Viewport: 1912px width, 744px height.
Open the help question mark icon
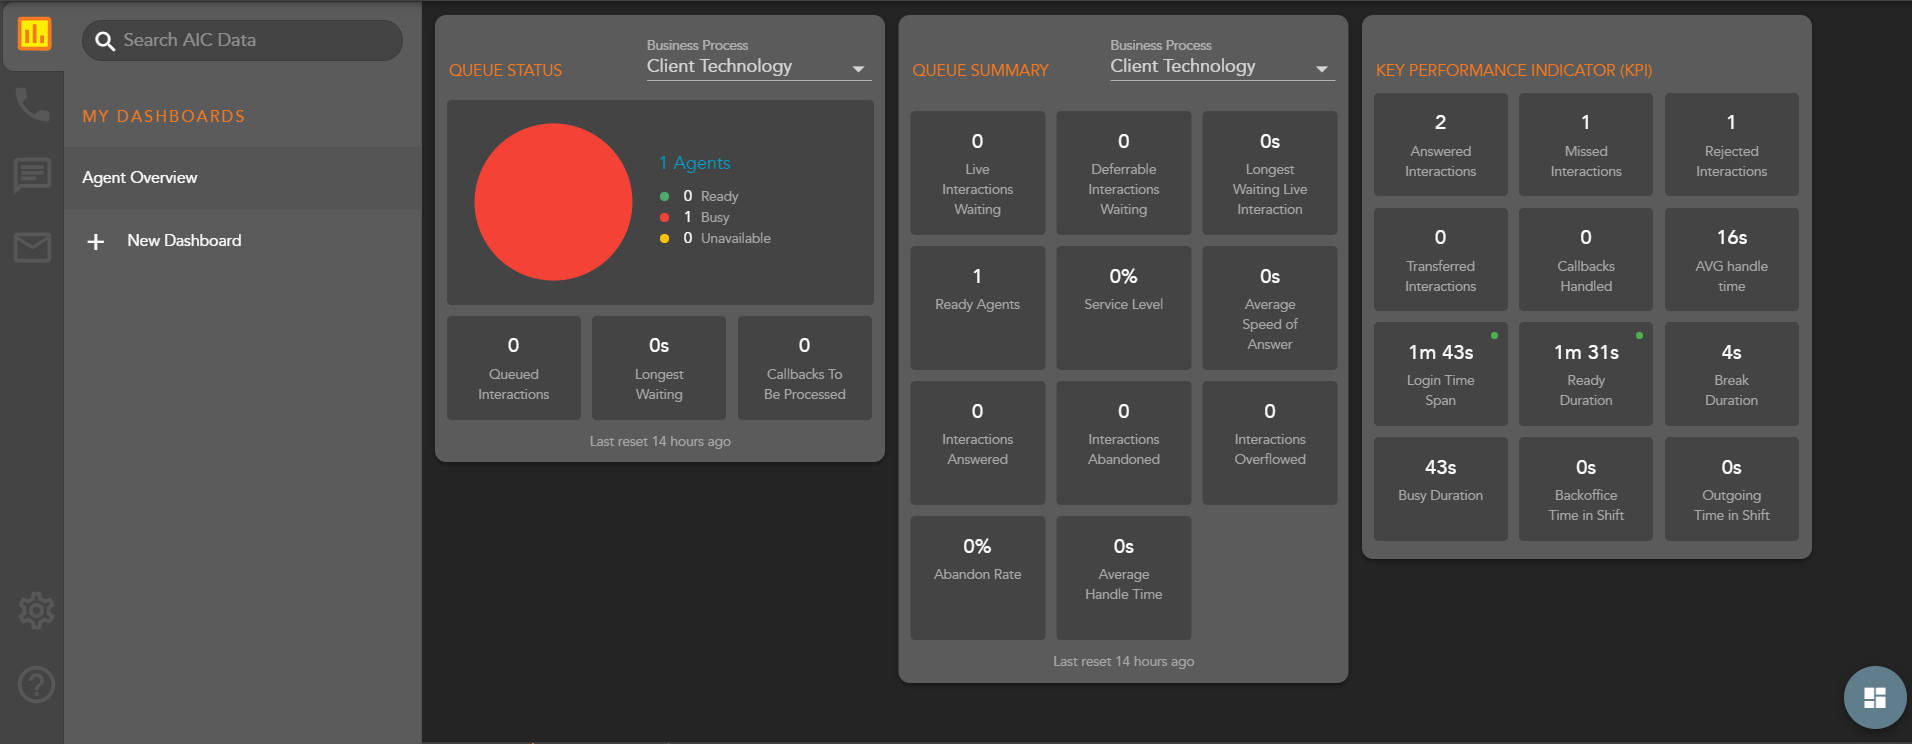click(36, 685)
